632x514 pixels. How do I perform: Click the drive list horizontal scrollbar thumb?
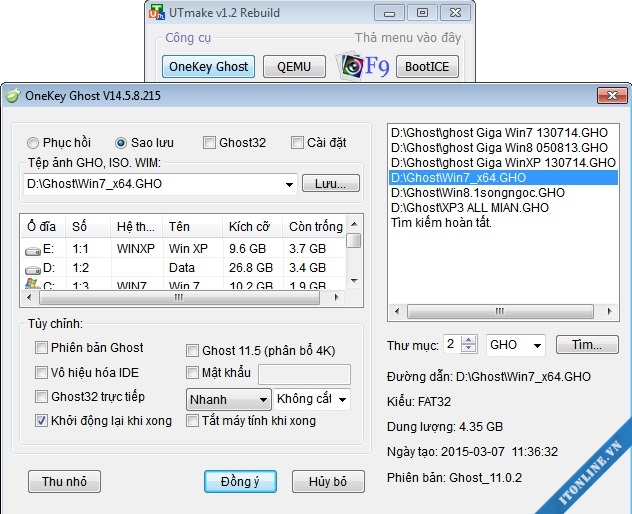(x=179, y=298)
